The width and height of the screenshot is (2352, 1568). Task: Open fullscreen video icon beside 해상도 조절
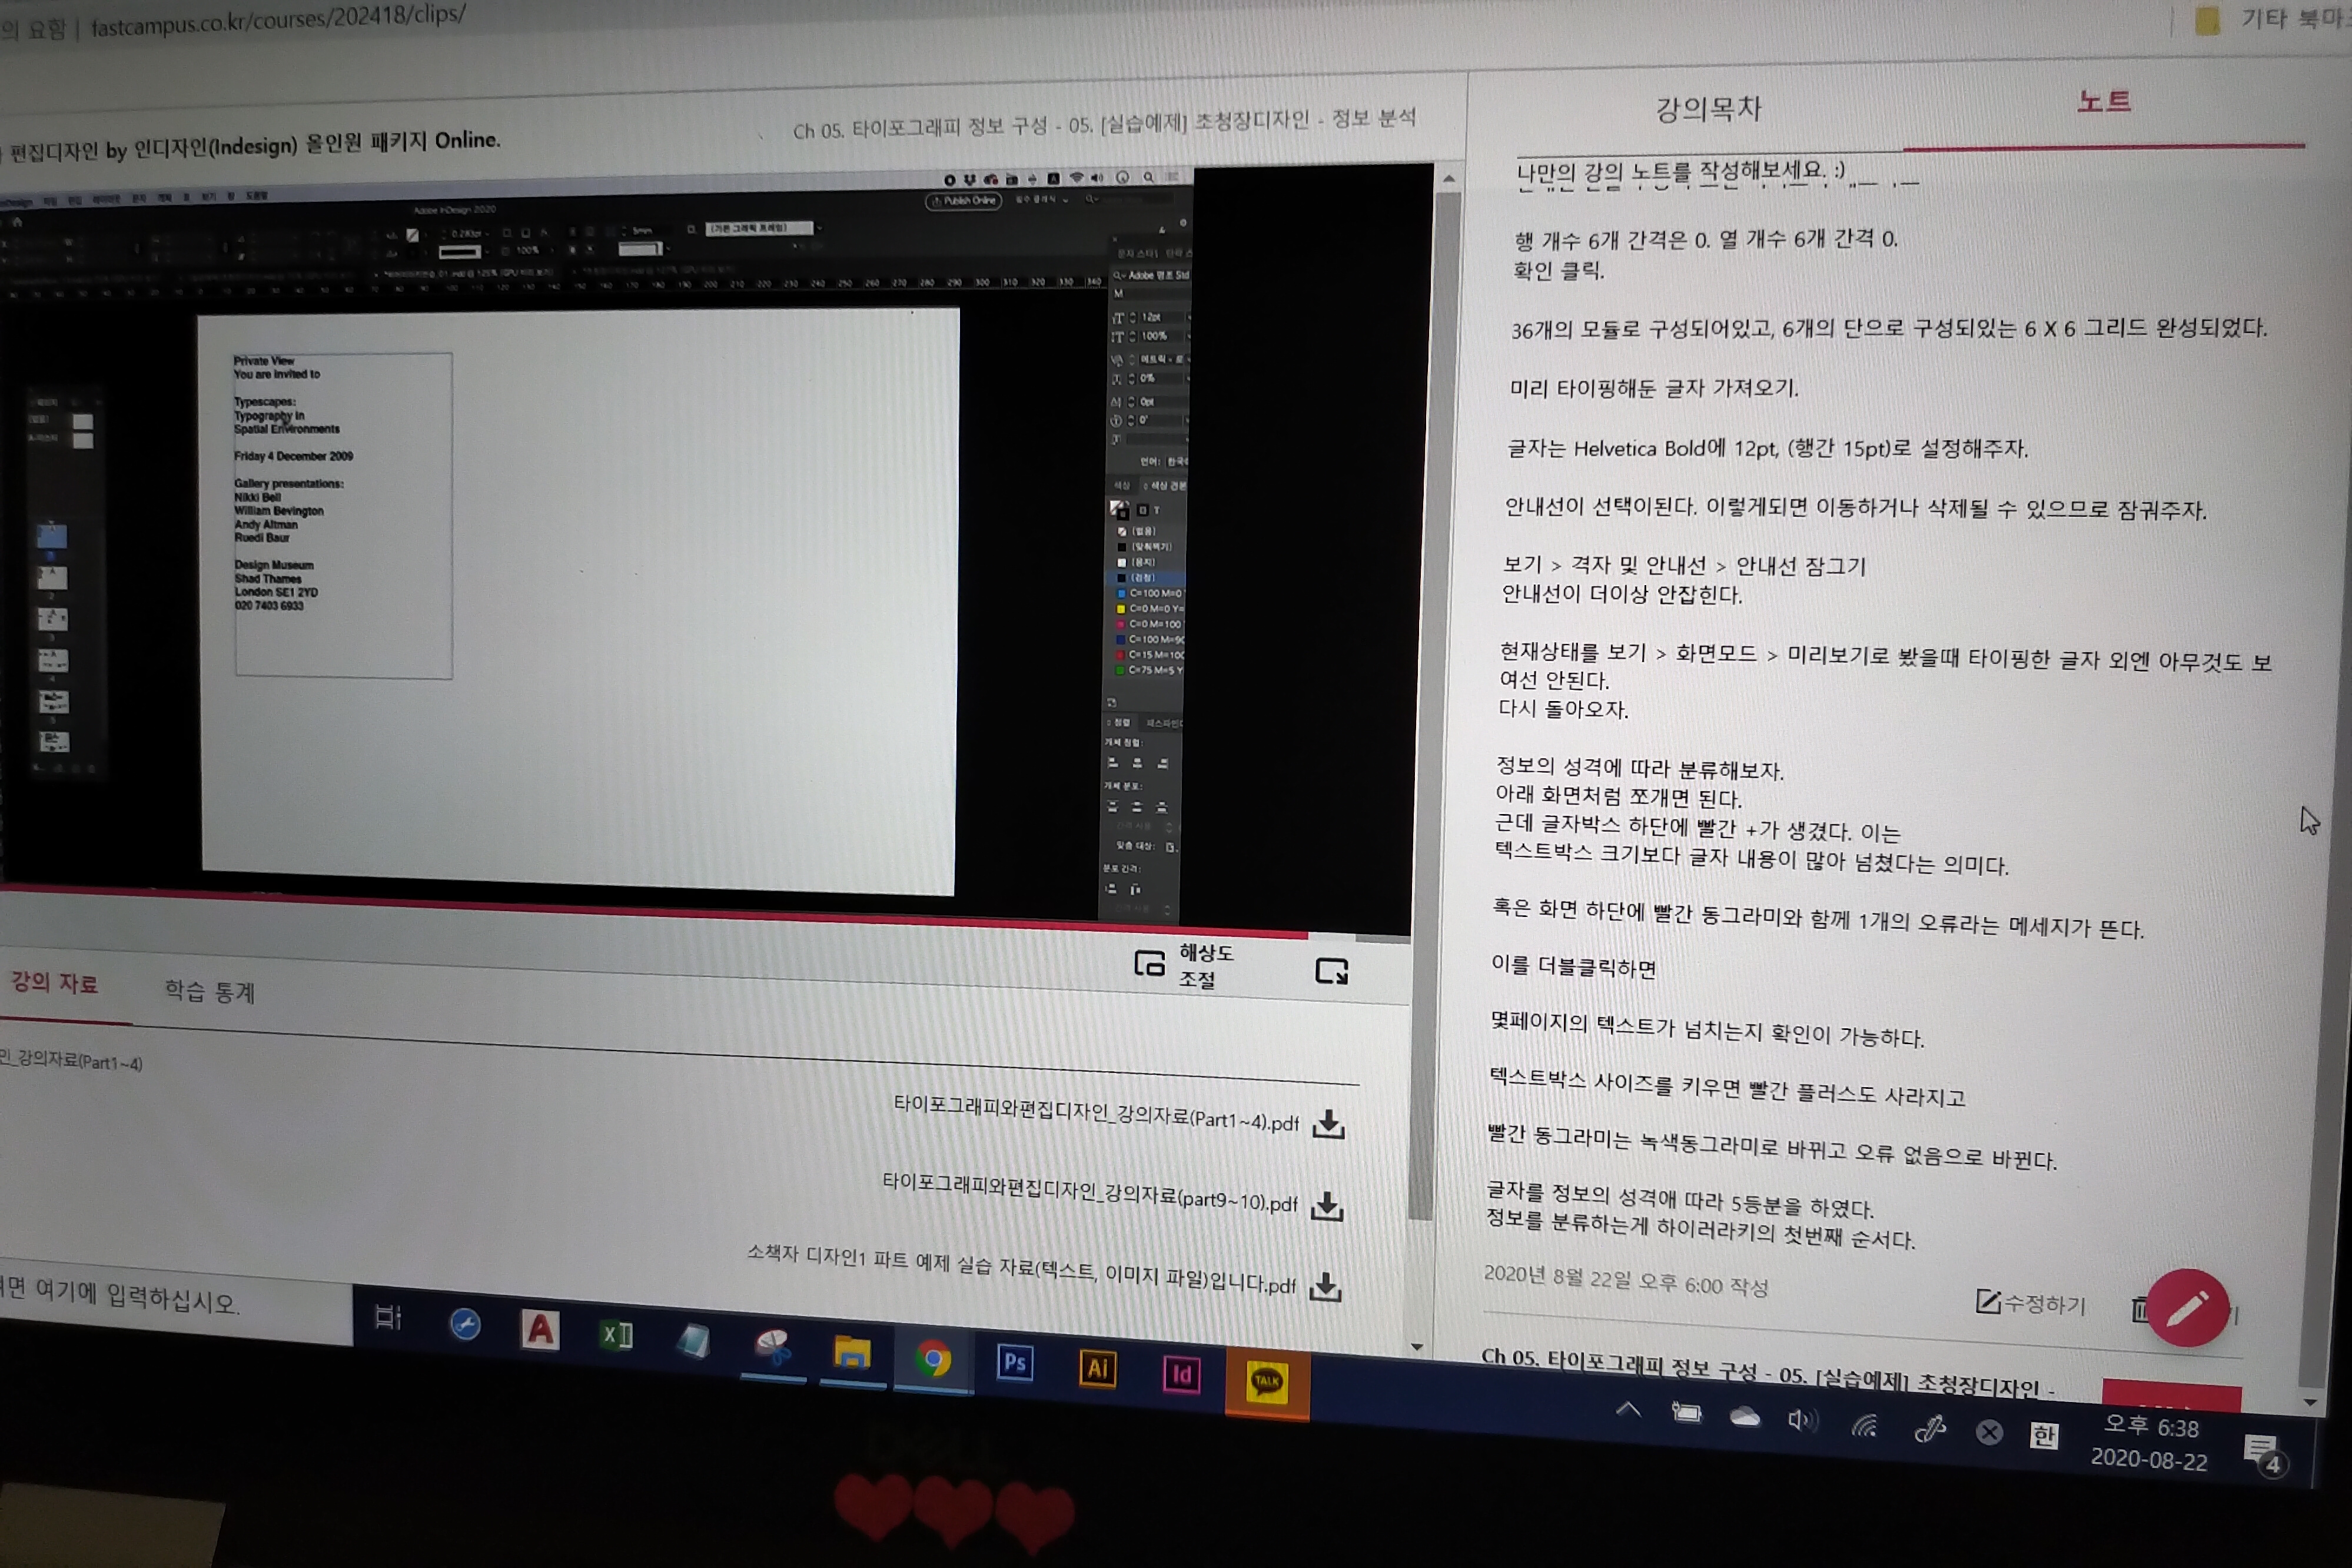(1331, 970)
